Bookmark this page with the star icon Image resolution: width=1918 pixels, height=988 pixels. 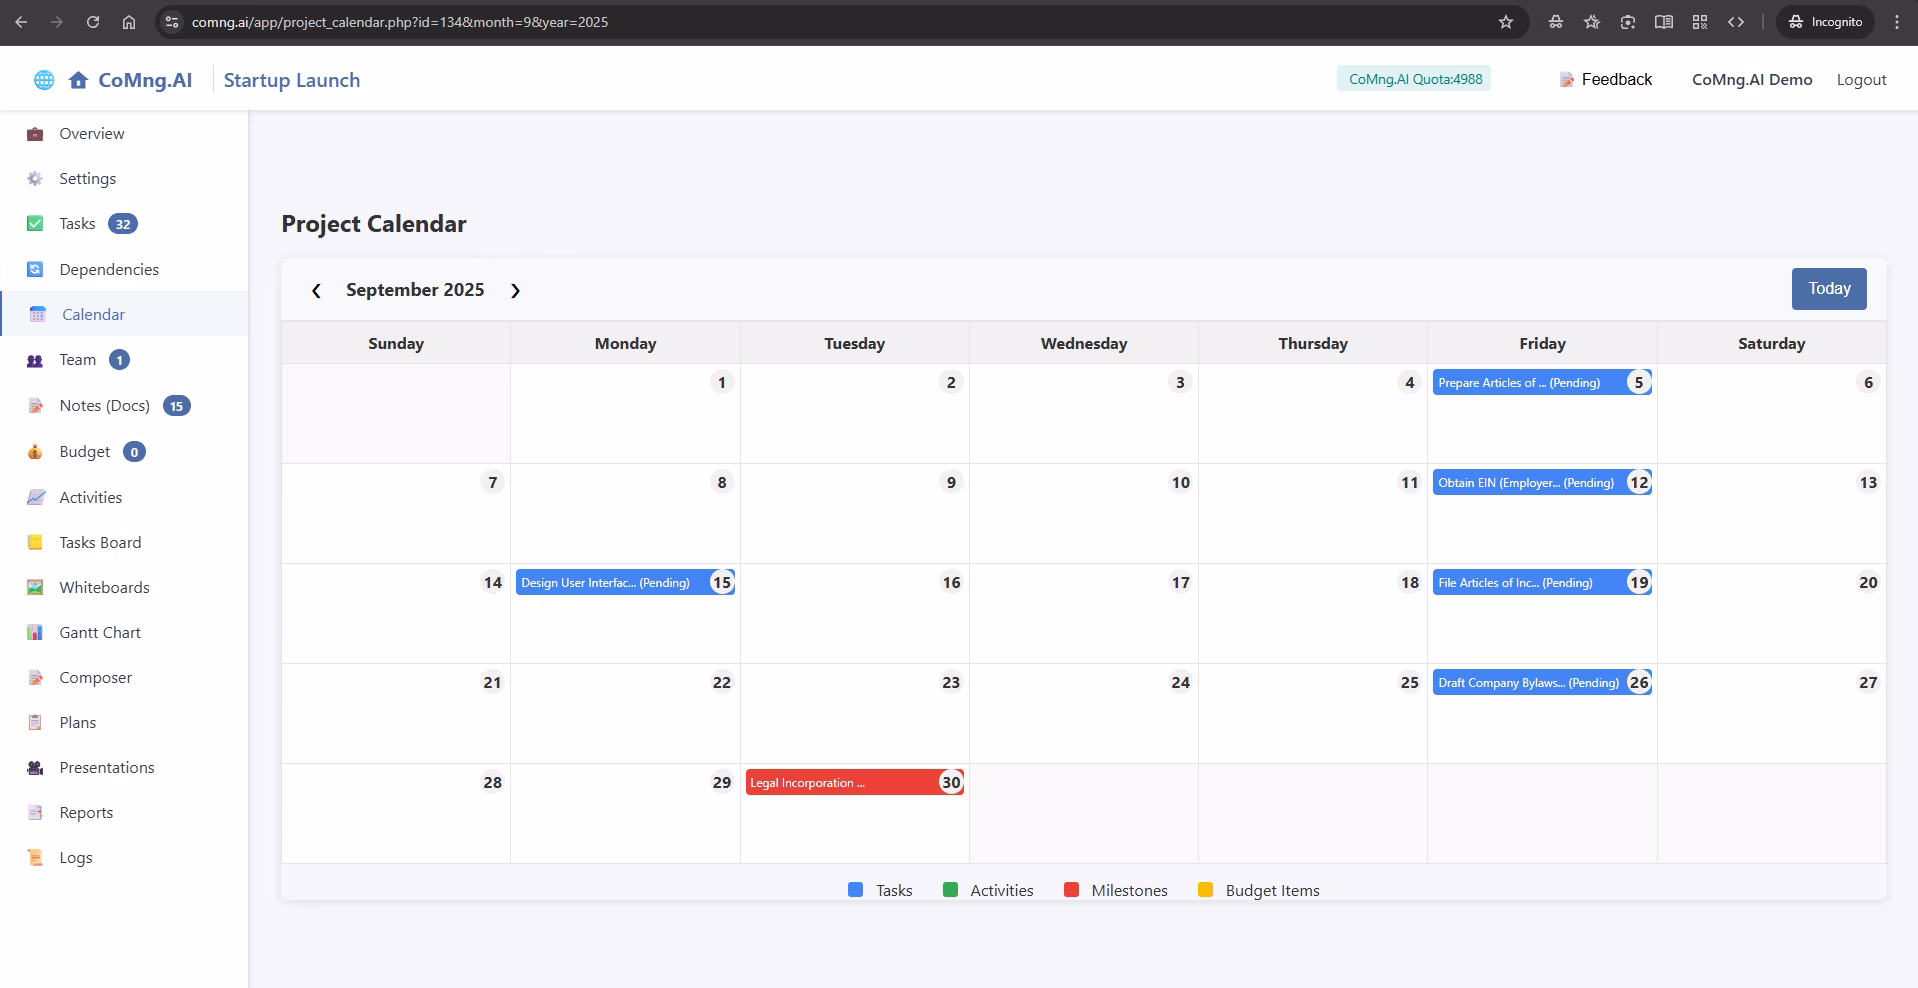1506,22
